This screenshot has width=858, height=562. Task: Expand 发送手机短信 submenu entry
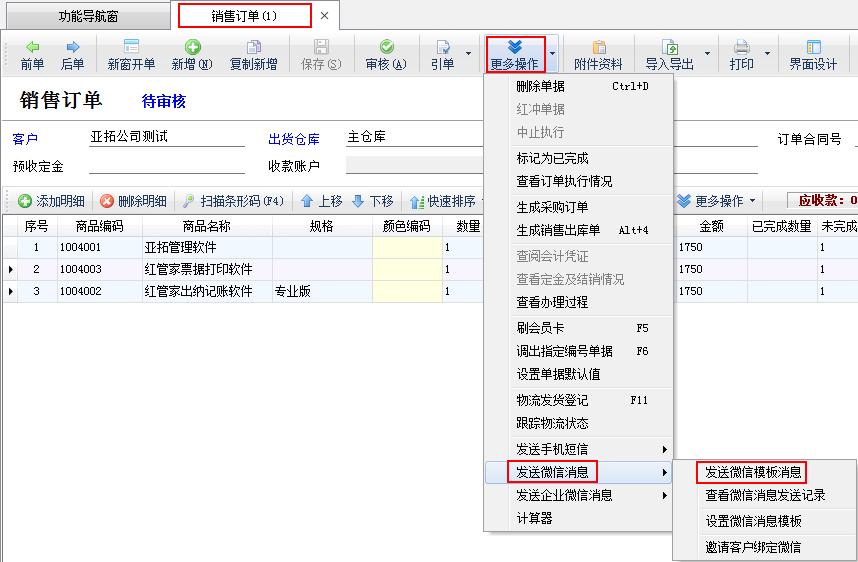(x=578, y=449)
